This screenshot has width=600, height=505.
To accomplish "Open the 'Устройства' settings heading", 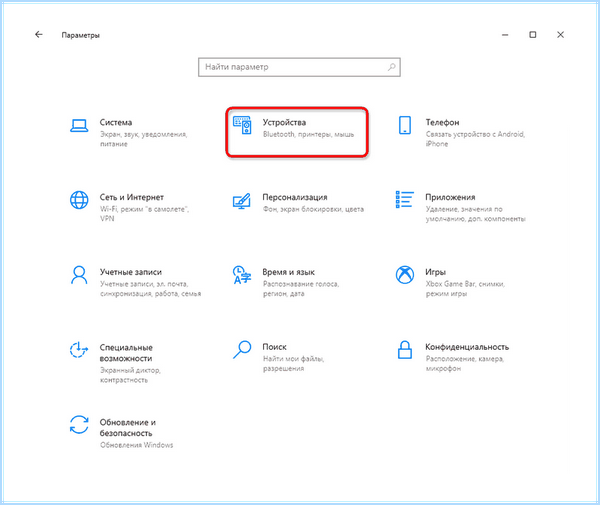I will 284,122.
